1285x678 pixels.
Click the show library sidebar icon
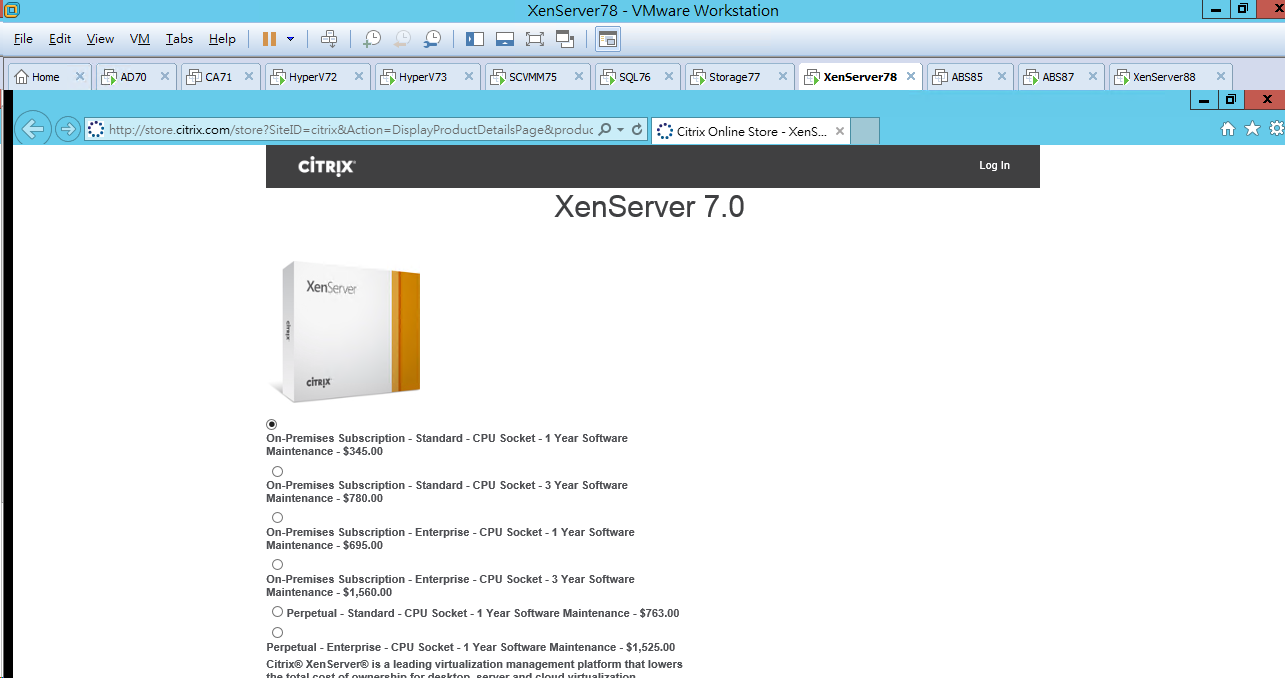click(x=475, y=39)
